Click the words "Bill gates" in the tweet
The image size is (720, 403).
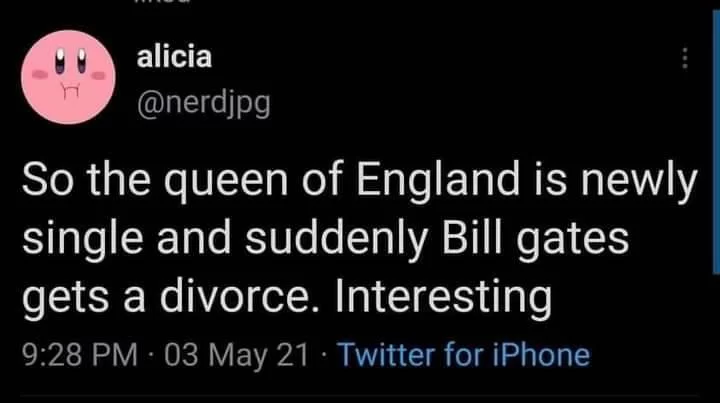click(x=535, y=238)
